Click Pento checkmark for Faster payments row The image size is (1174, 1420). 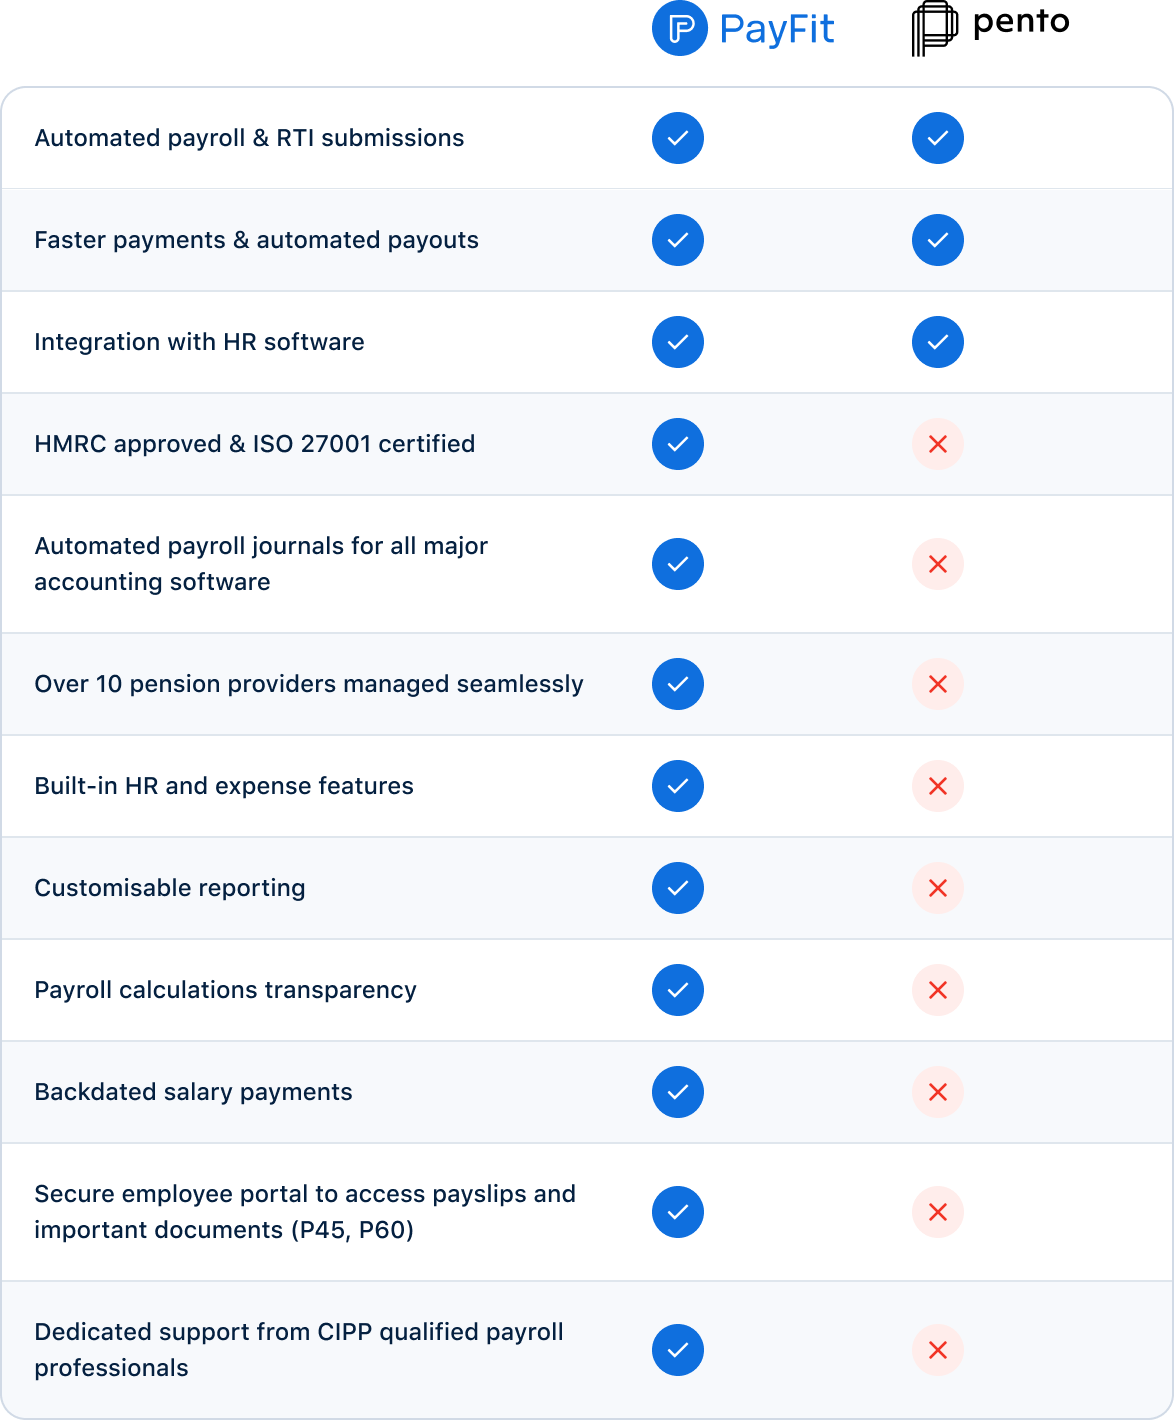click(938, 240)
